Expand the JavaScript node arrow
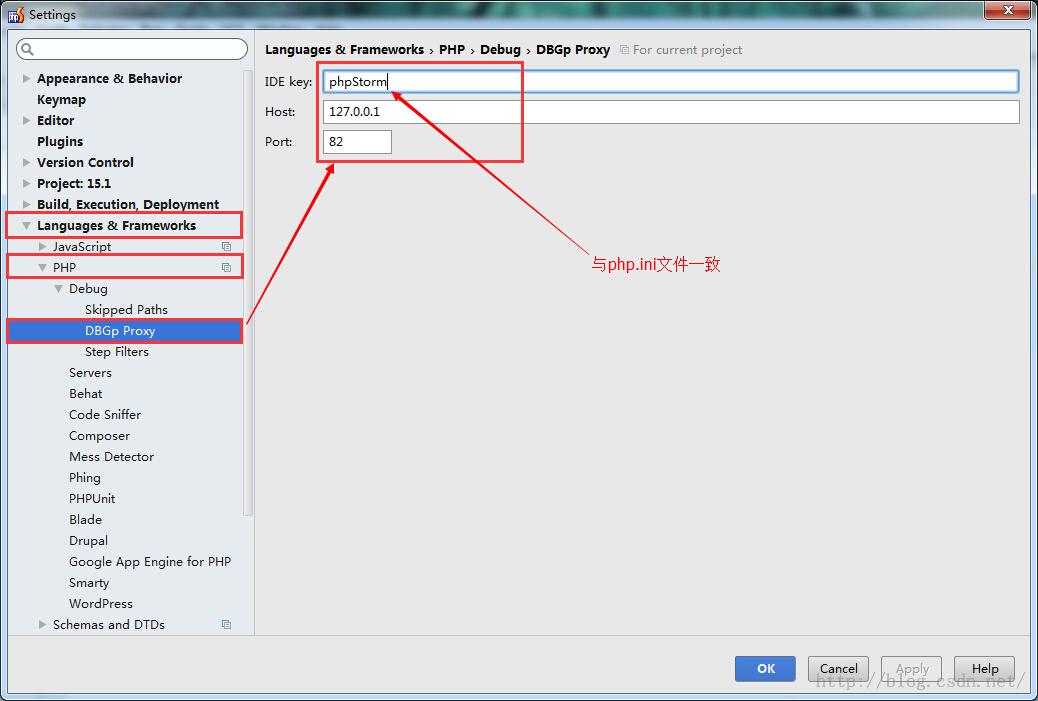 coord(42,246)
